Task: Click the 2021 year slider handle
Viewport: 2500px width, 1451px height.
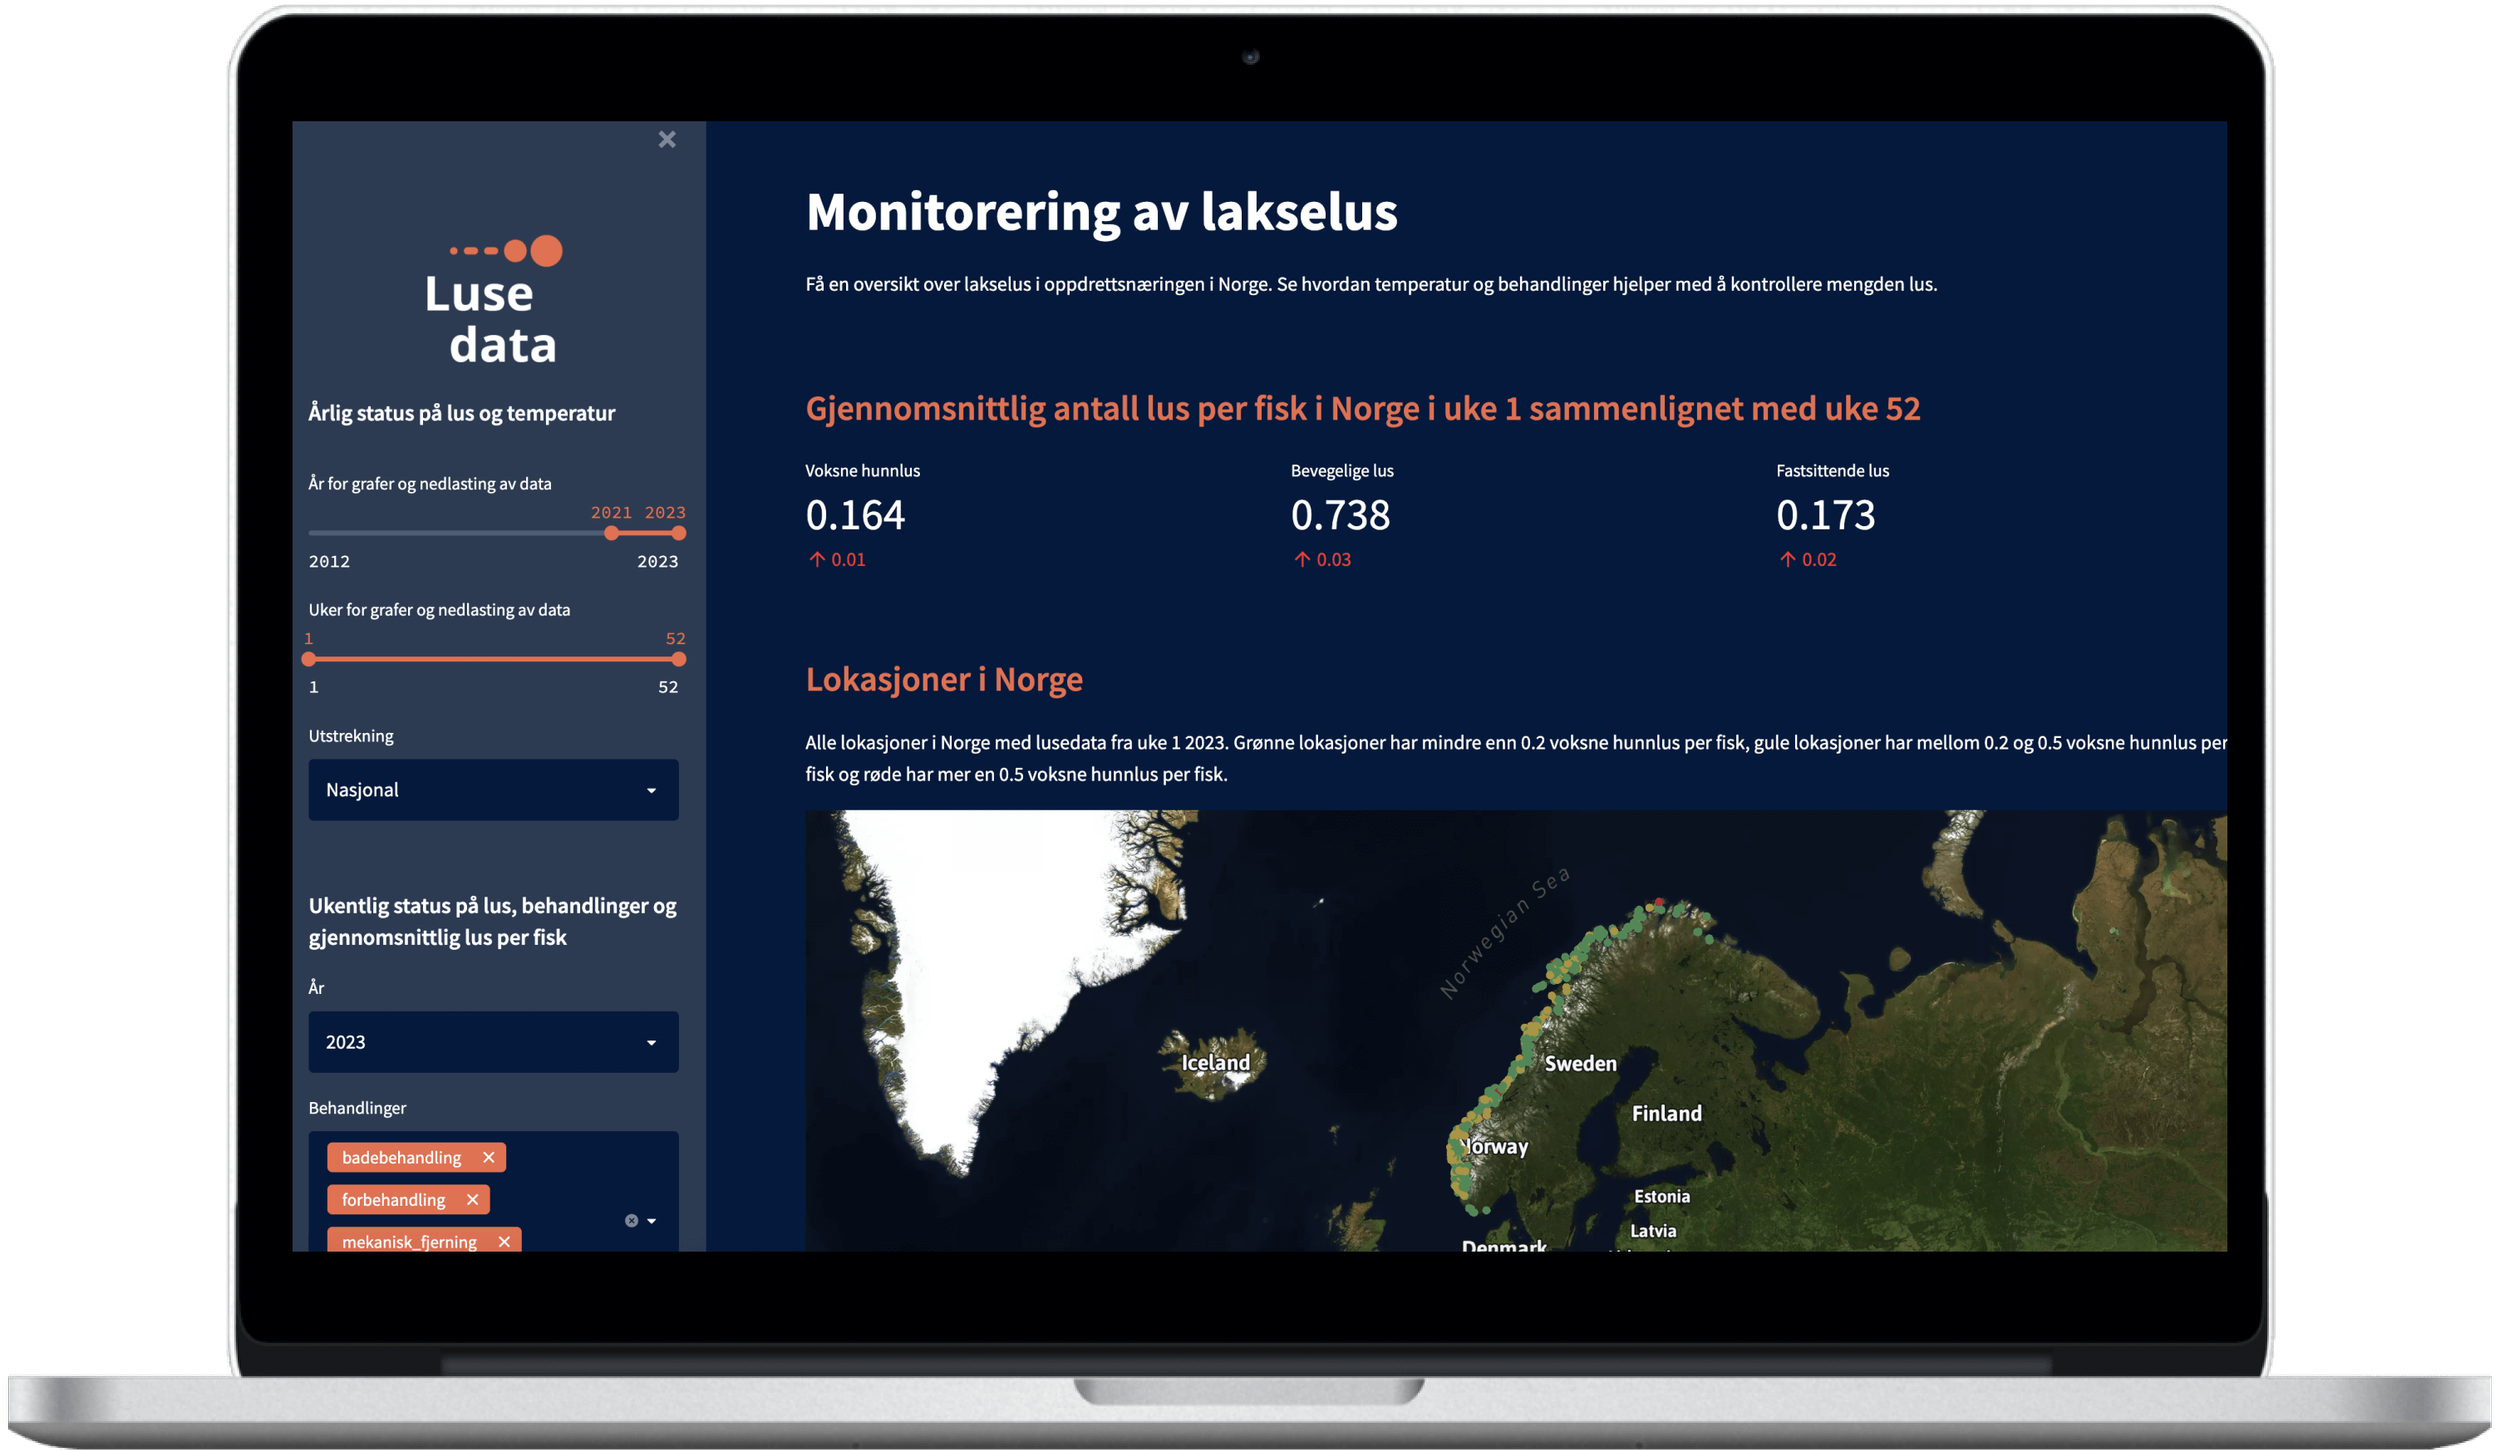Action: (x=611, y=533)
